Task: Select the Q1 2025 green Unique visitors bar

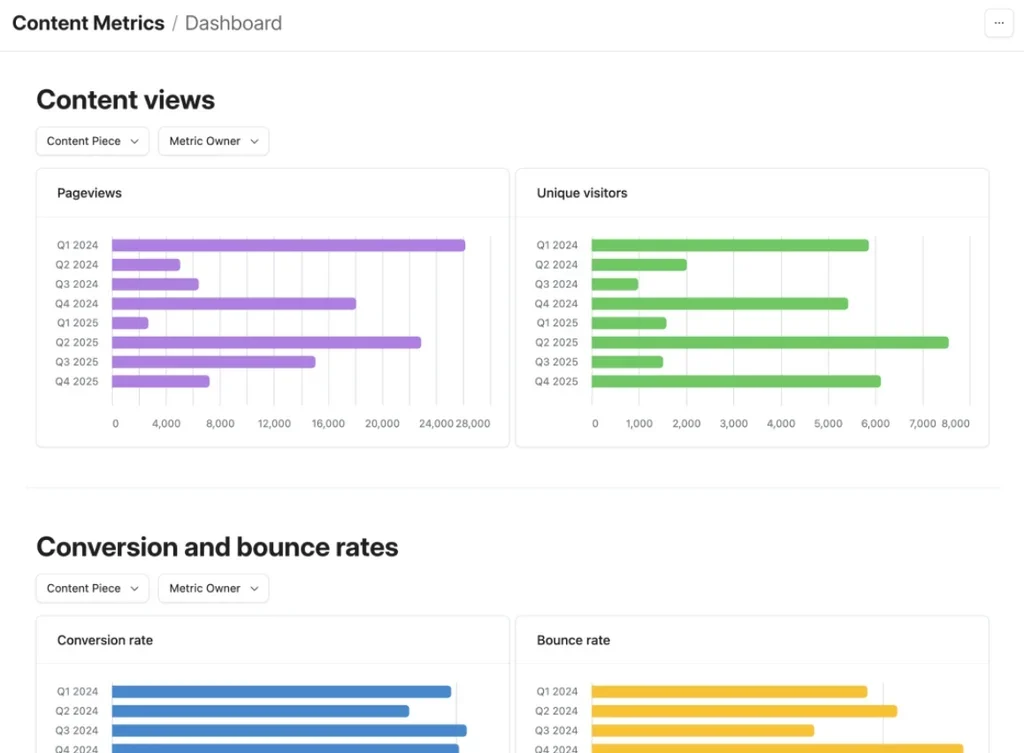Action: 629,323
